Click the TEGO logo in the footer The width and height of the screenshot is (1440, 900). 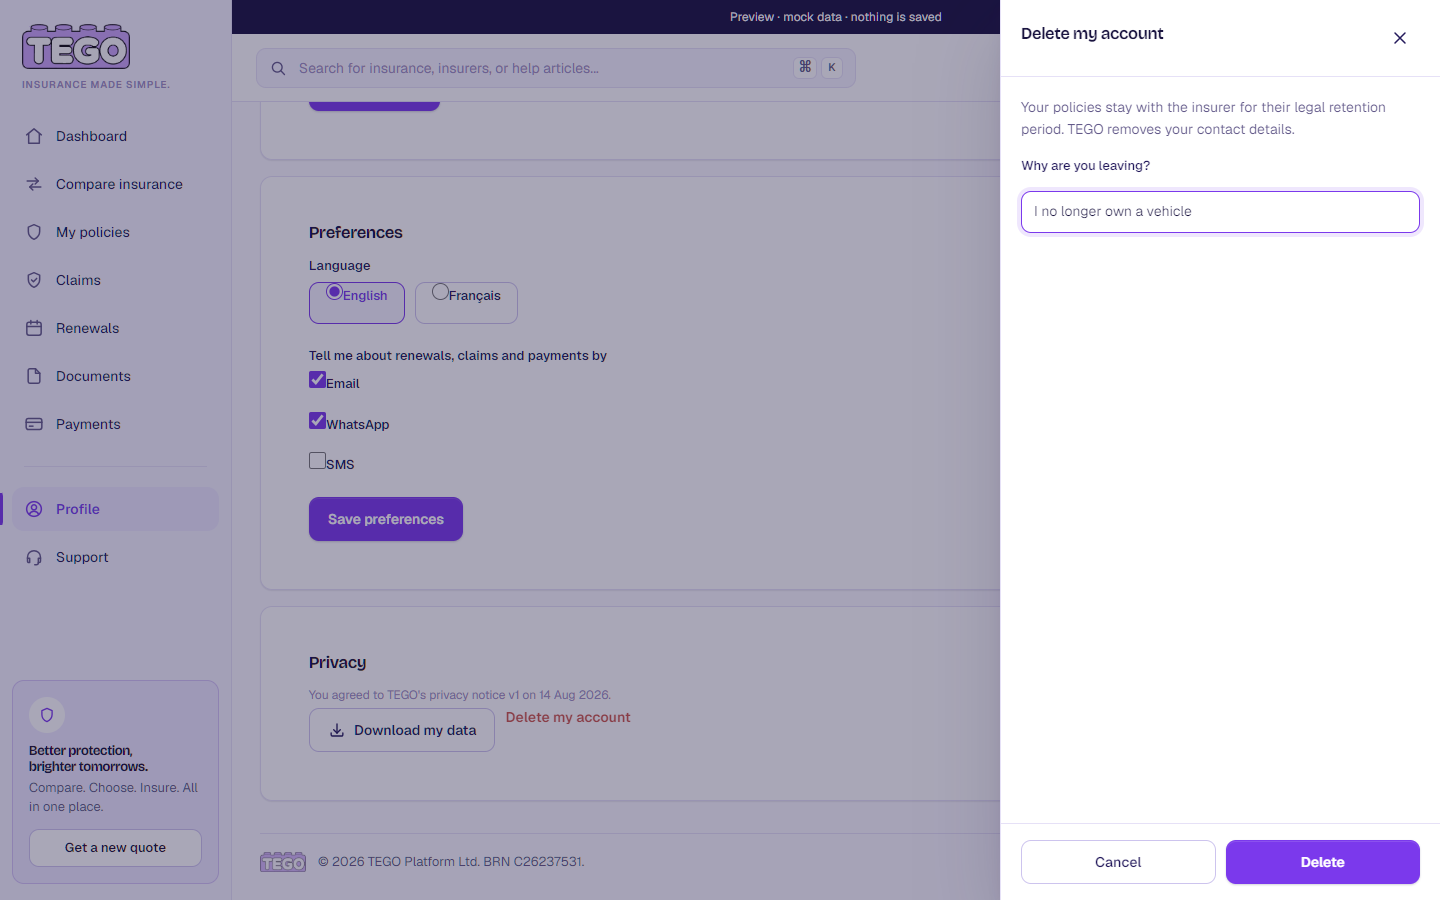283,862
